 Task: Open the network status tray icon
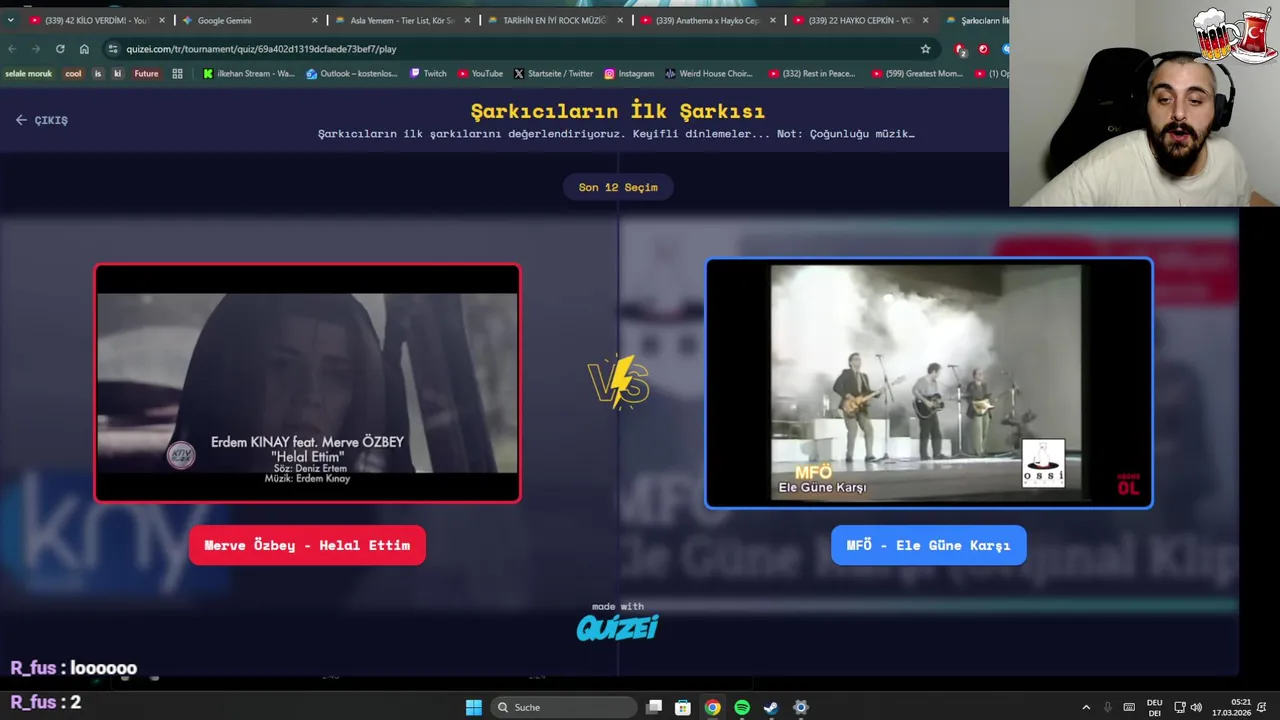click(x=1179, y=707)
